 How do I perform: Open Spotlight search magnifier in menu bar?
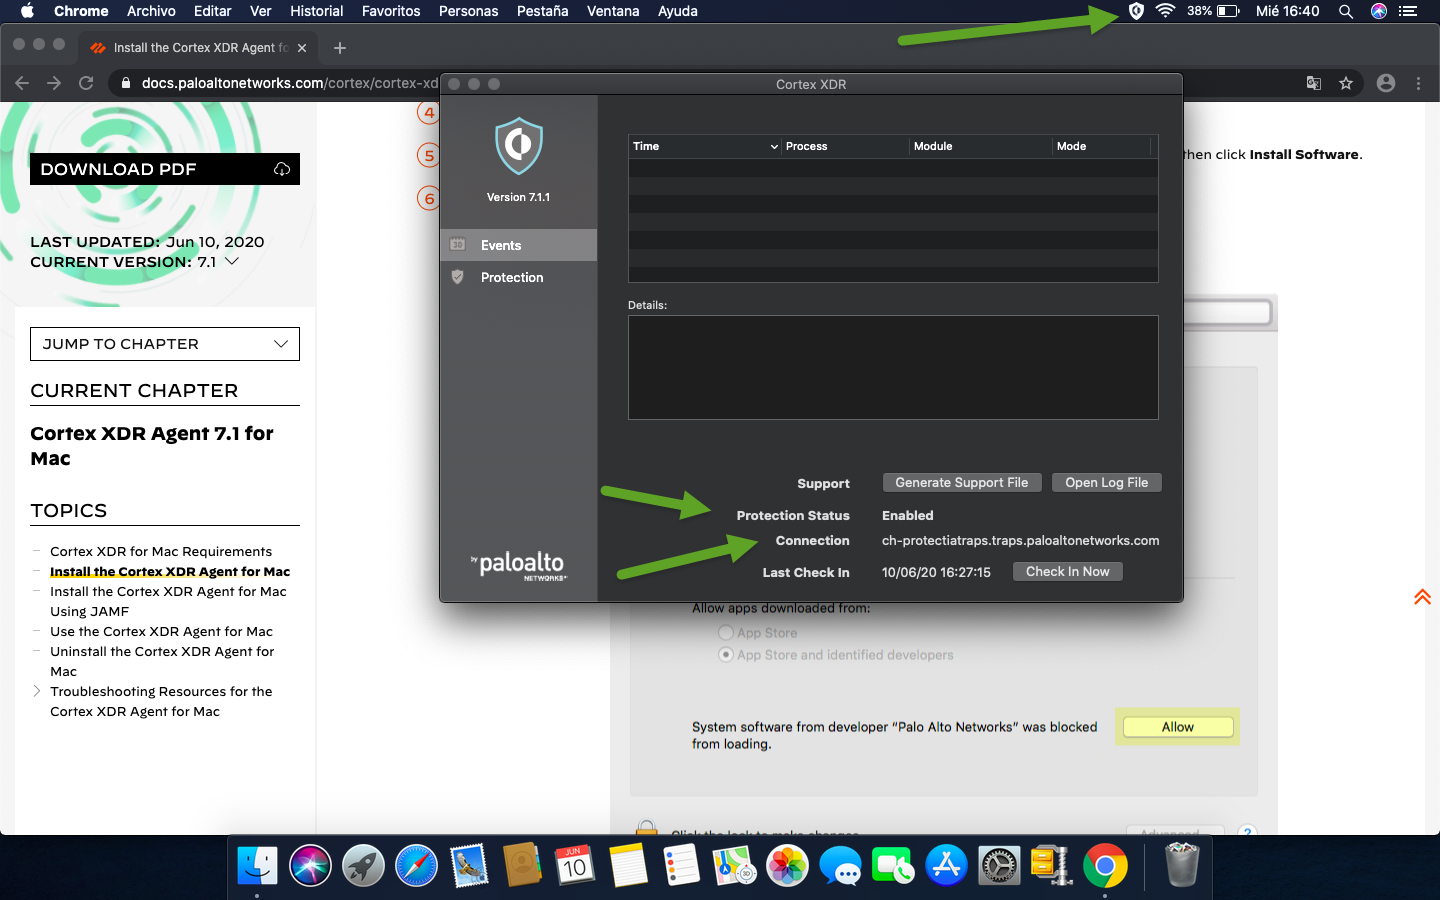click(1346, 11)
